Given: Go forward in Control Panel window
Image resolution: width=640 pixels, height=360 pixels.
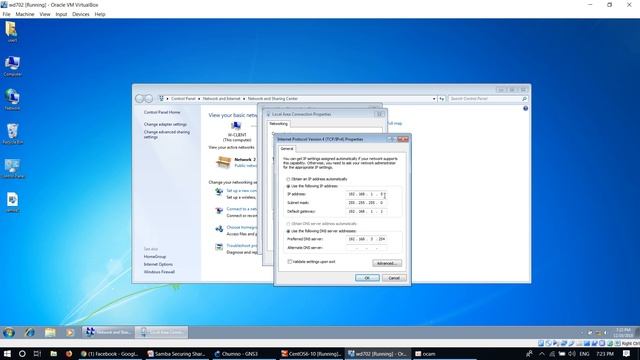Looking at the screenshot, I should coord(149,98).
